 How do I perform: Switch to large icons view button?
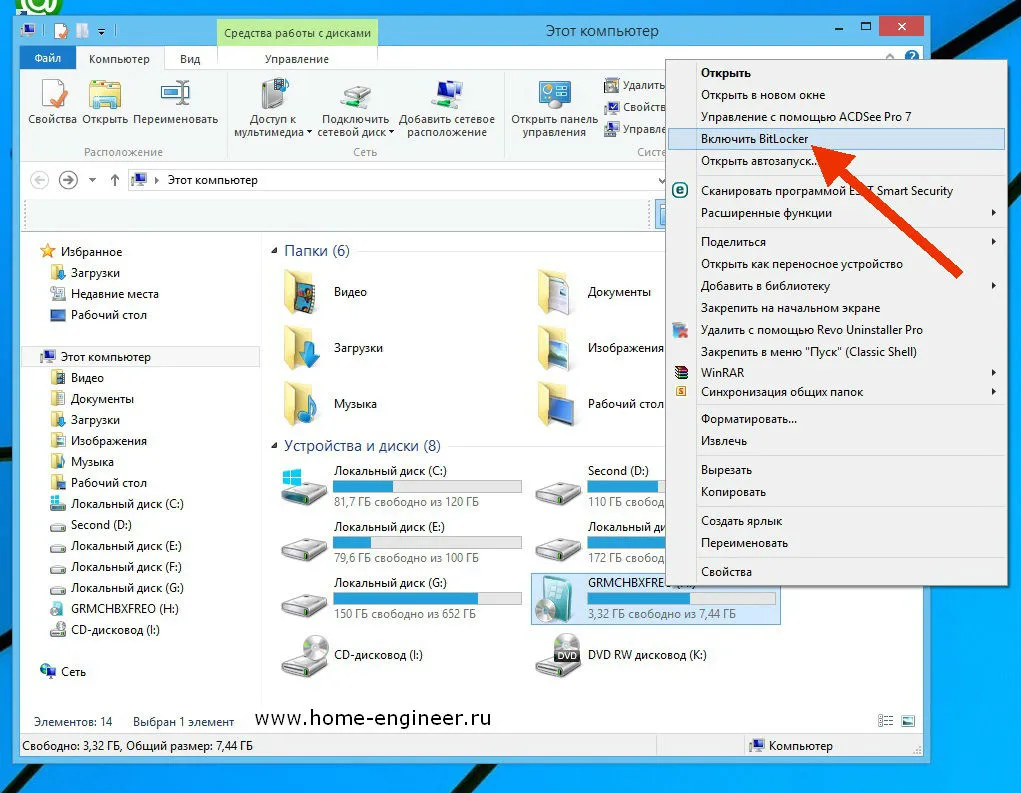(908, 721)
